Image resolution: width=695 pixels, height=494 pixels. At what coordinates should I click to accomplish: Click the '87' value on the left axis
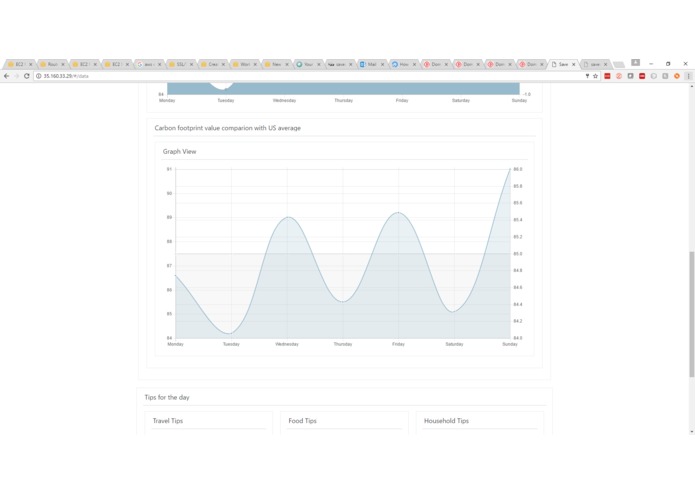(169, 266)
